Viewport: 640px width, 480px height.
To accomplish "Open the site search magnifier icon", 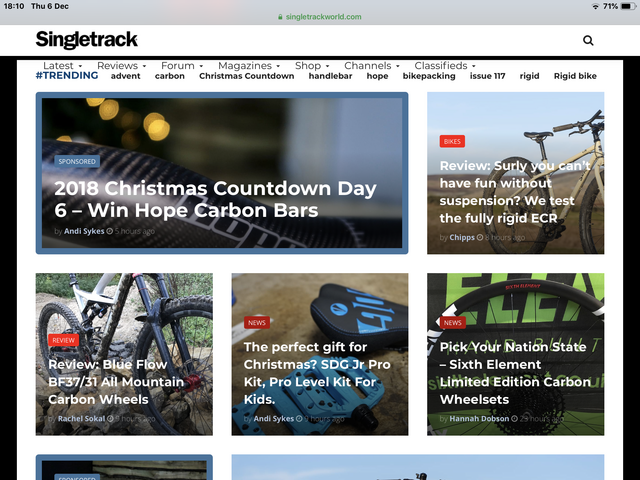I will [x=588, y=40].
